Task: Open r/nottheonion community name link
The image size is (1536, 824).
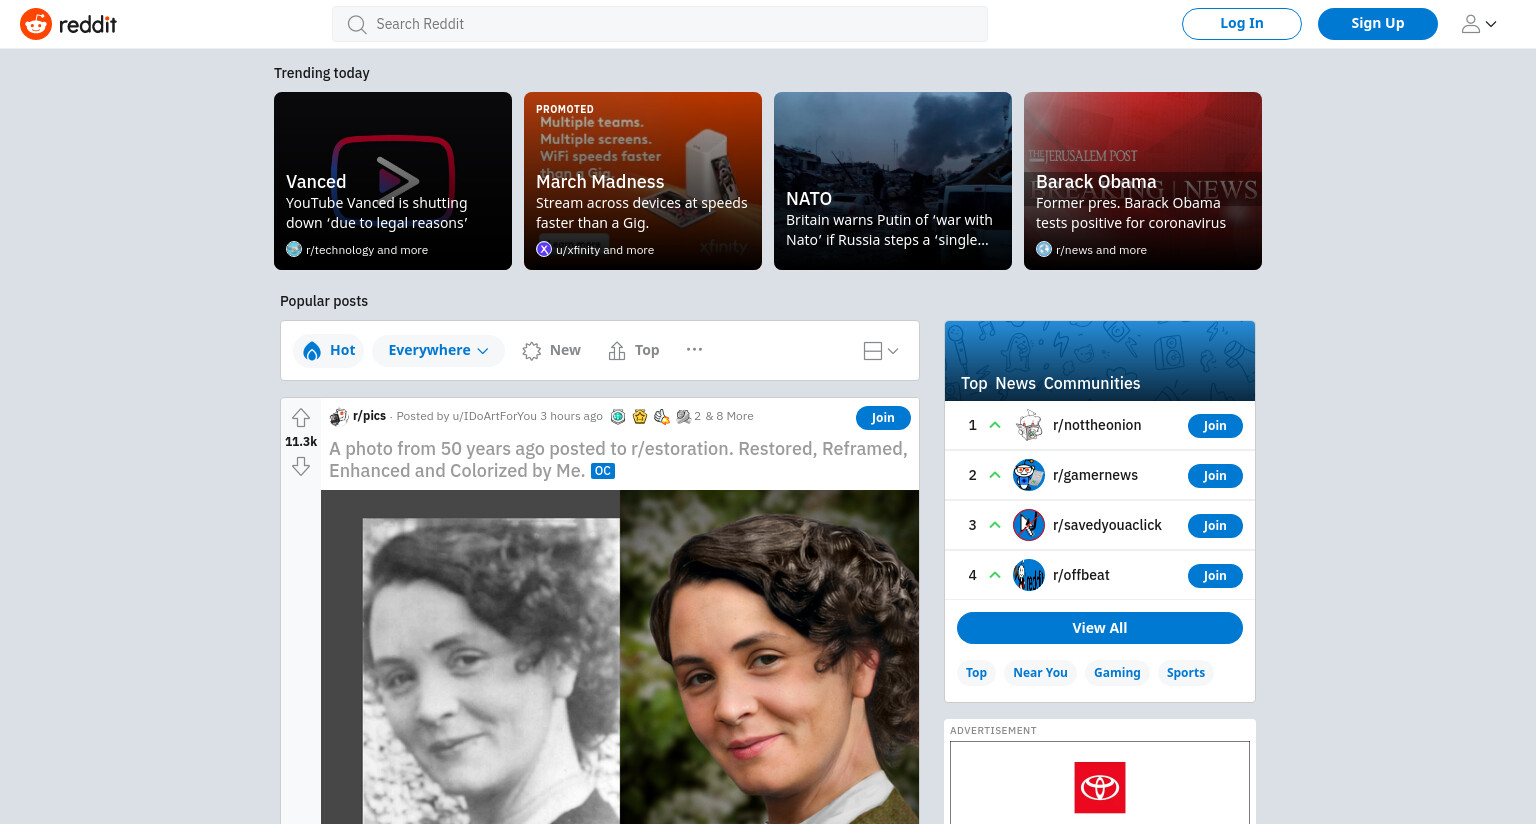Action: click(x=1097, y=425)
